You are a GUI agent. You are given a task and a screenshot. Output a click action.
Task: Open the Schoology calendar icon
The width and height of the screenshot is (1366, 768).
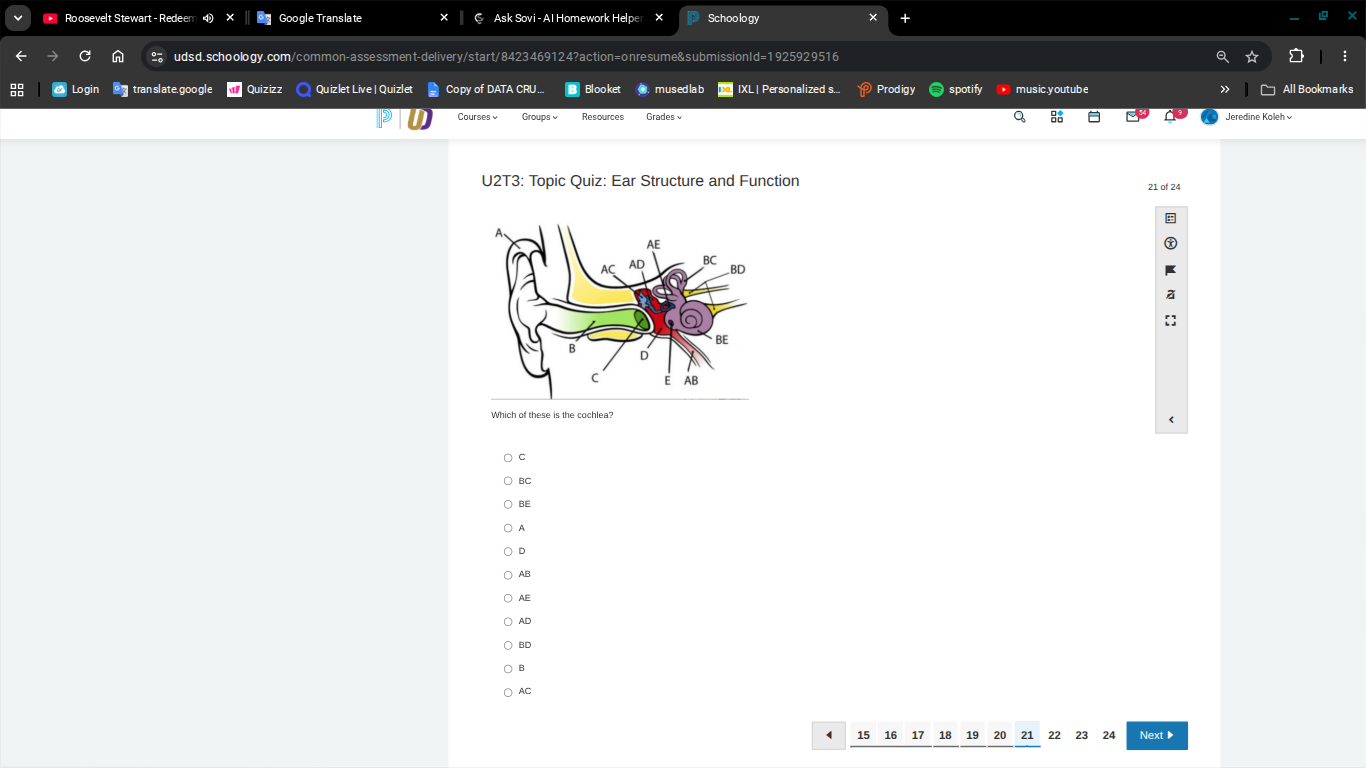(1094, 117)
